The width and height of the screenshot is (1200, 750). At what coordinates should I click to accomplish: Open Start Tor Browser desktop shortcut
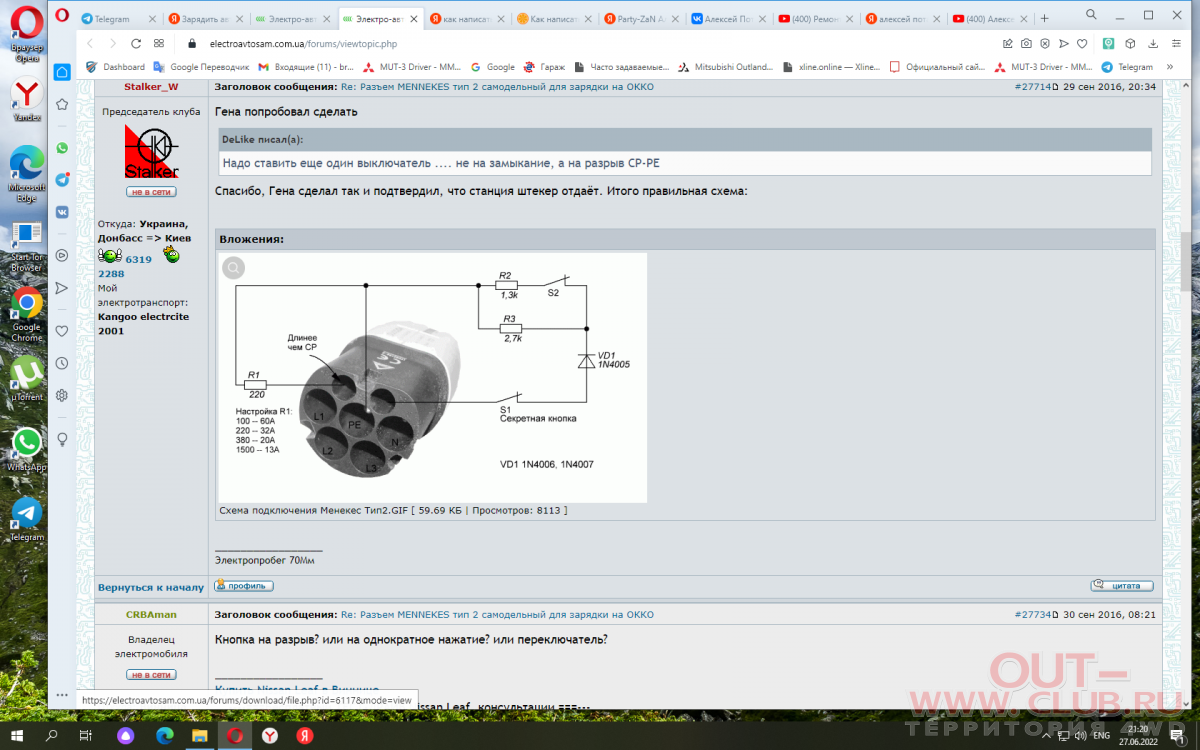coord(27,248)
